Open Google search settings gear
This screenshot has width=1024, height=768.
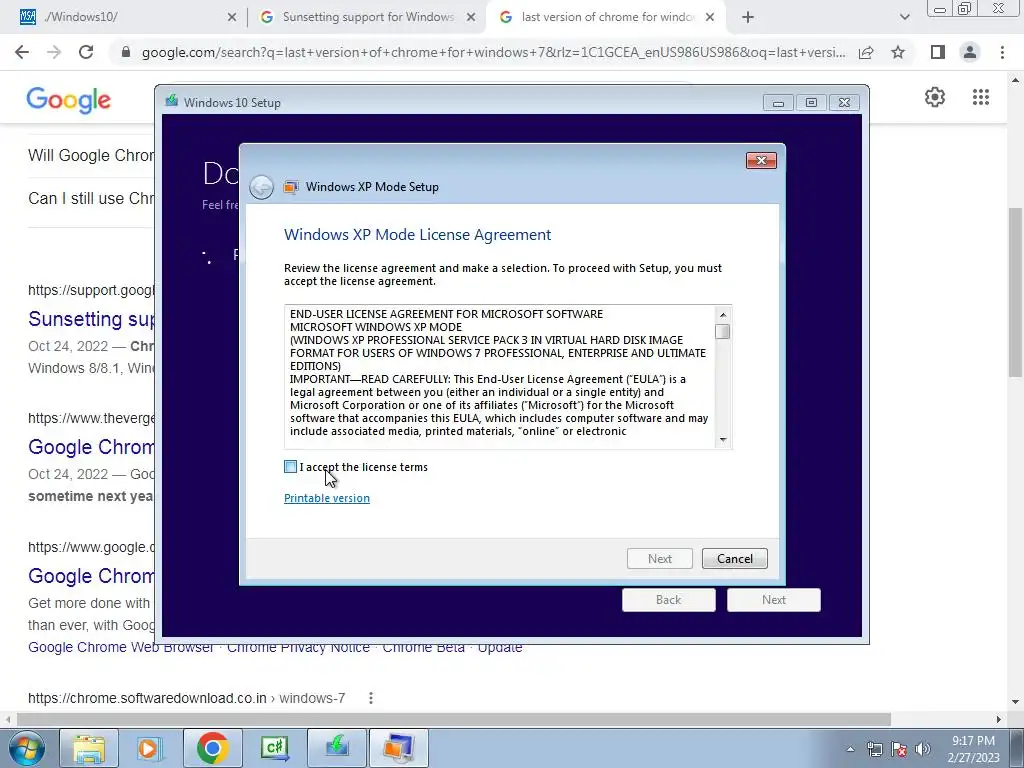tap(935, 97)
